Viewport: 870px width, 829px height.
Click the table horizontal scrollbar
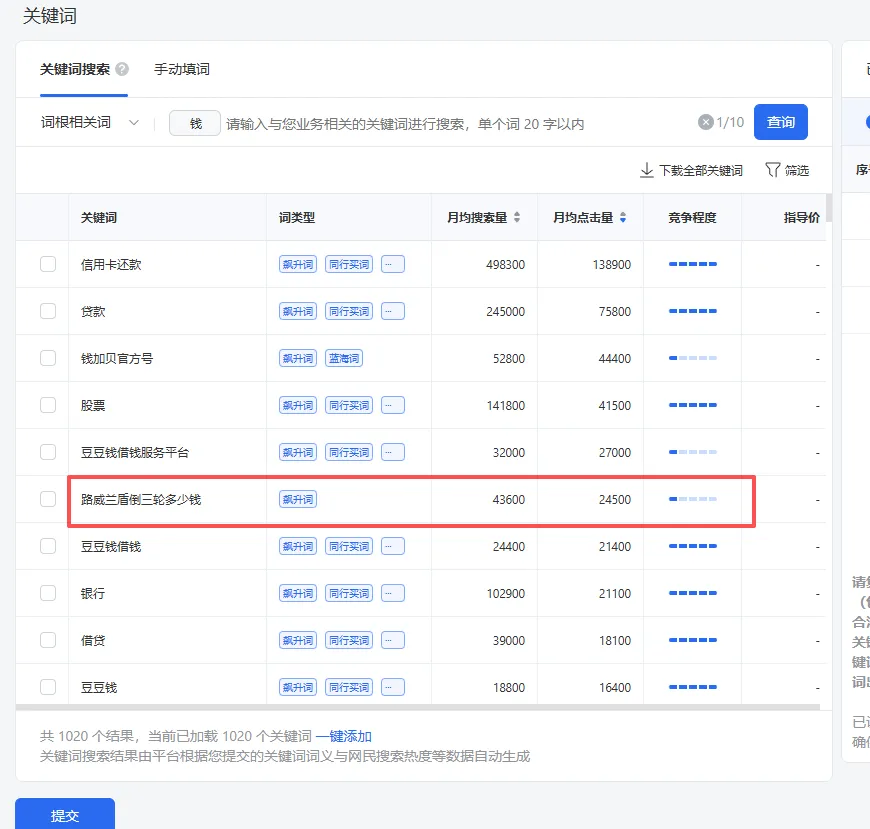(x=418, y=707)
